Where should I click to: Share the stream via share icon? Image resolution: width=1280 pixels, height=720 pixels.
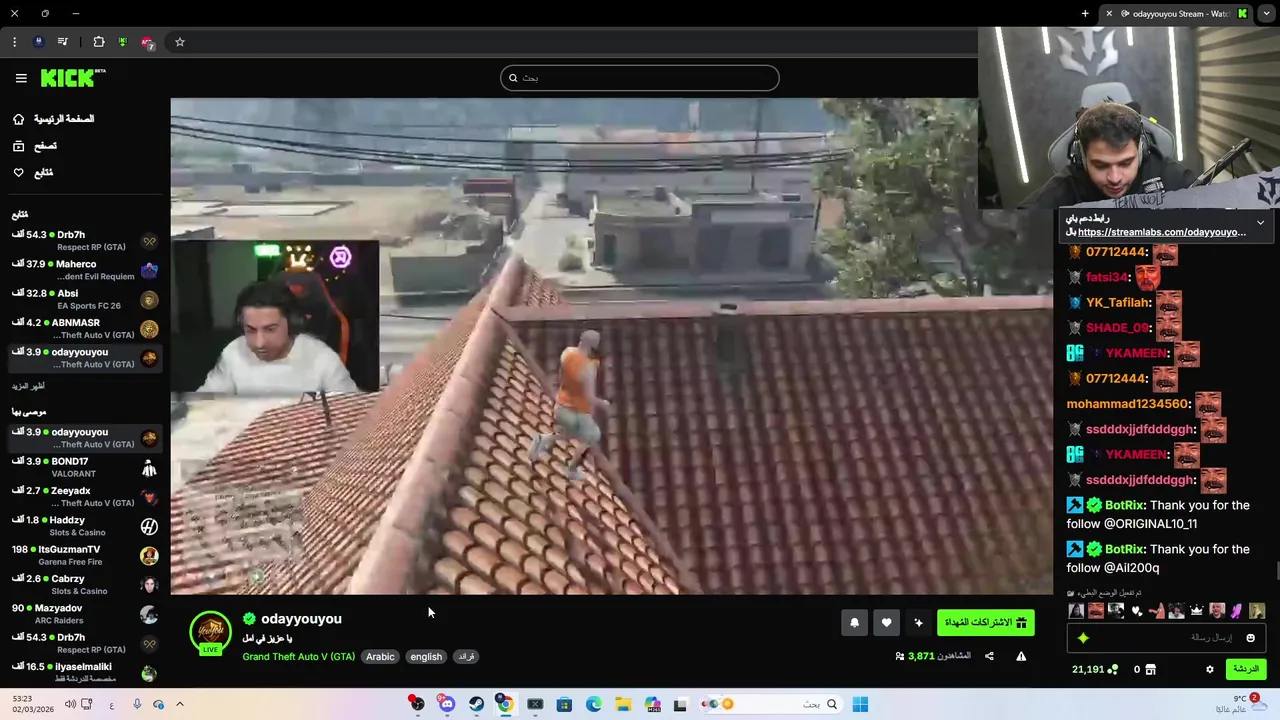989,656
